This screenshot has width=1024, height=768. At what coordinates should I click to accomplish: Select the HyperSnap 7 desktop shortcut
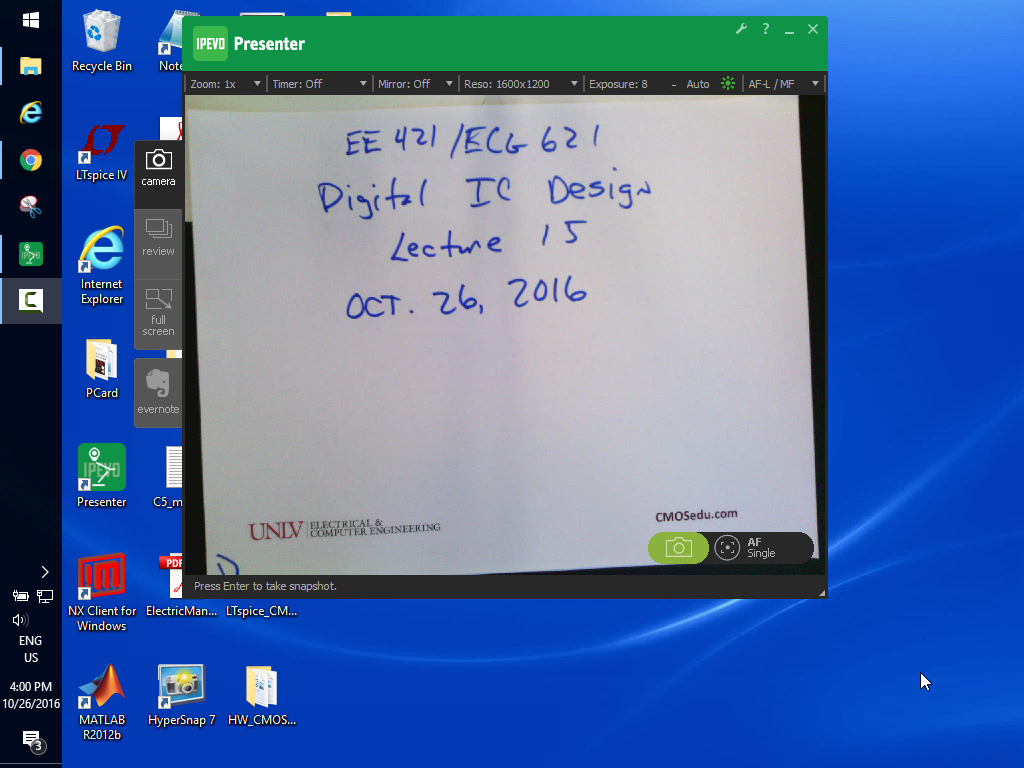point(182,695)
